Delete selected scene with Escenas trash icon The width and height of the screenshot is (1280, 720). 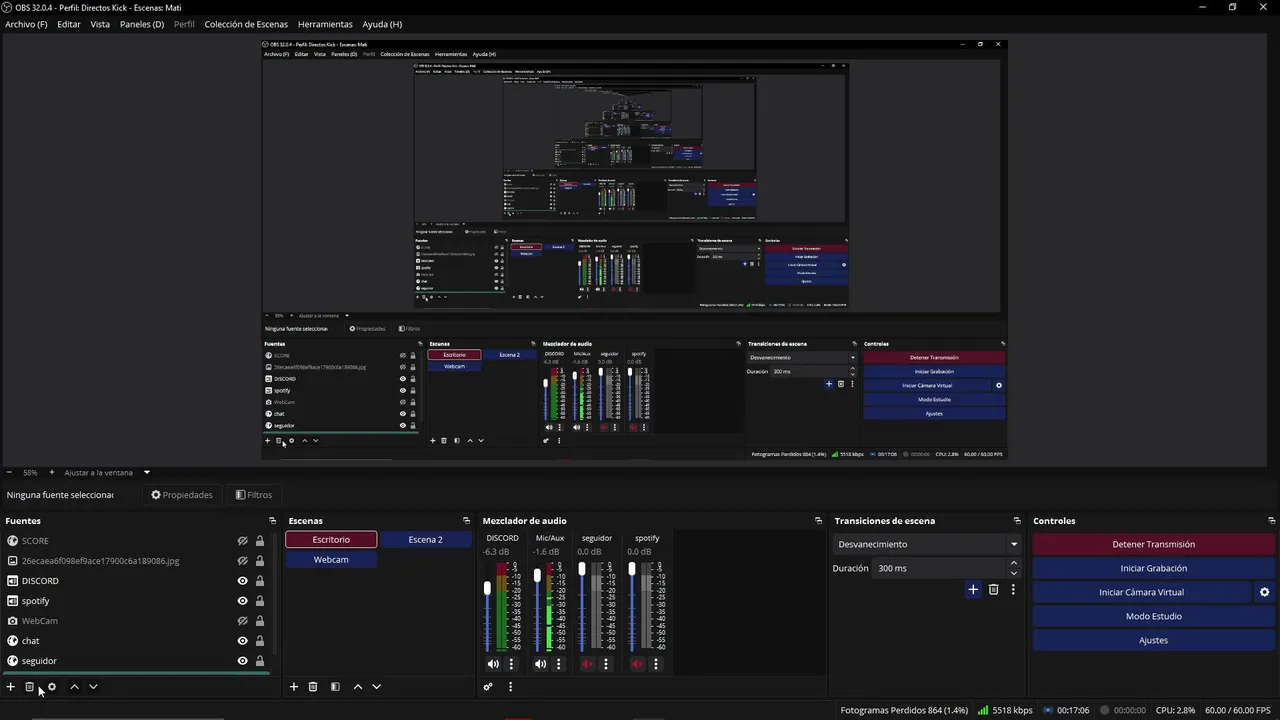click(313, 687)
